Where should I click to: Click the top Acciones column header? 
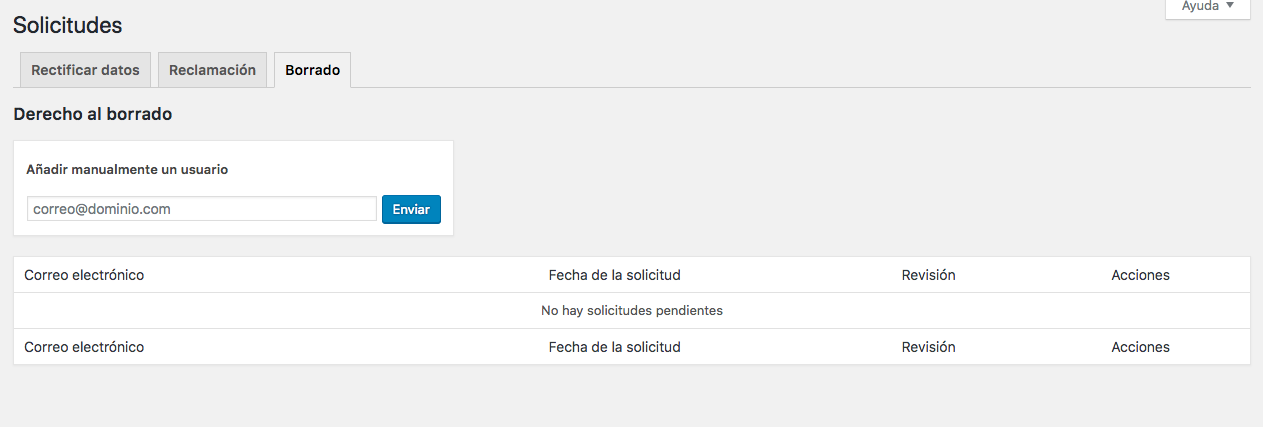[1140, 275]
